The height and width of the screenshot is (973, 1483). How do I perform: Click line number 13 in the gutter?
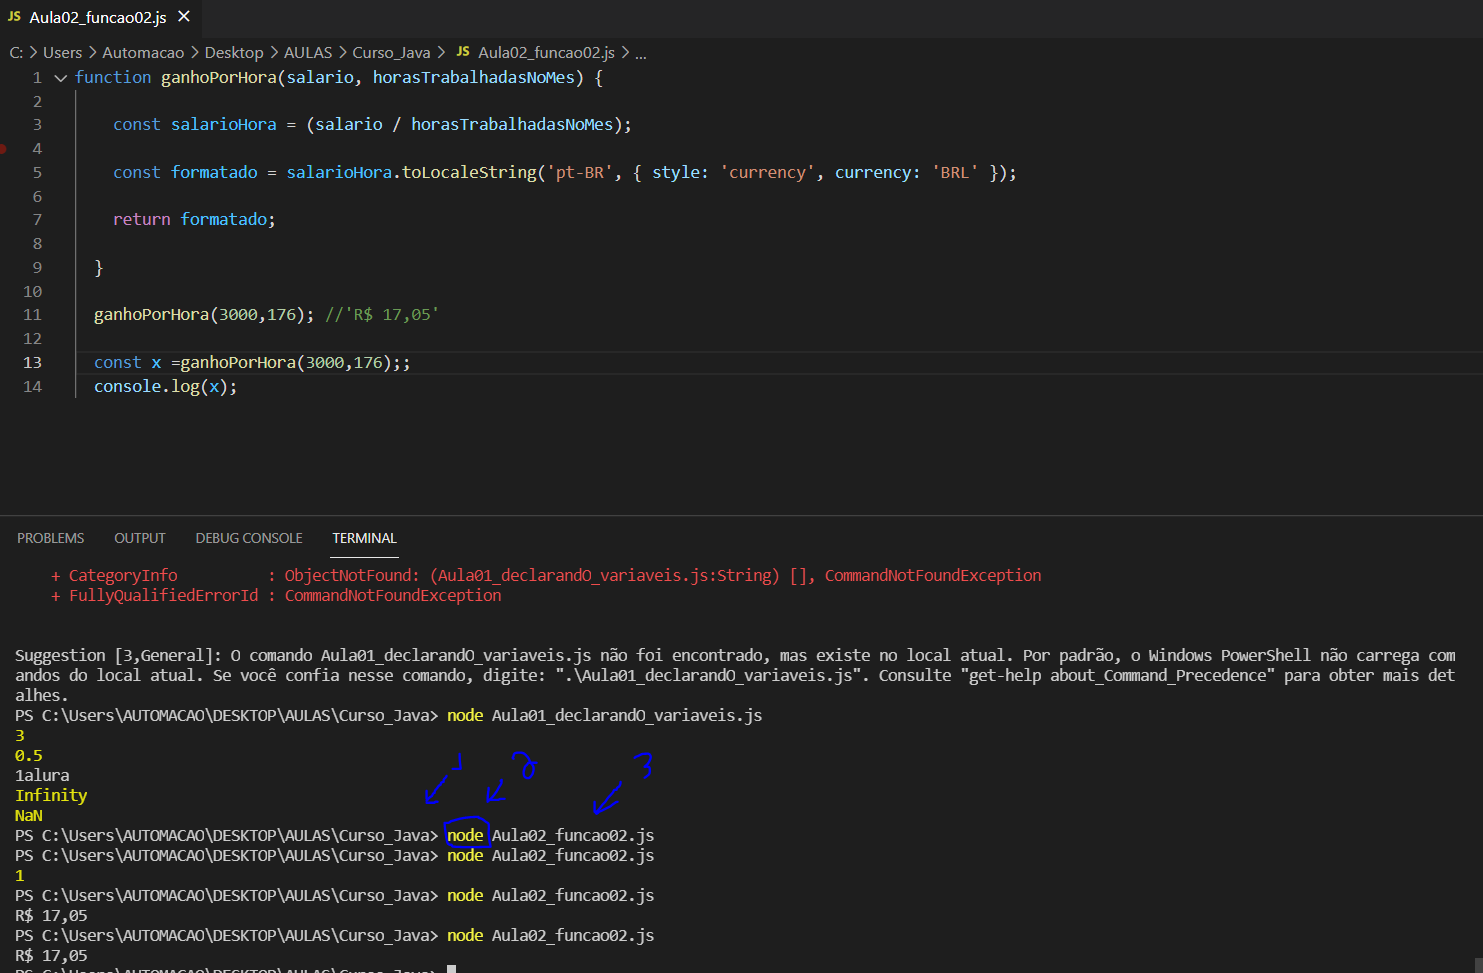[32, 363]
